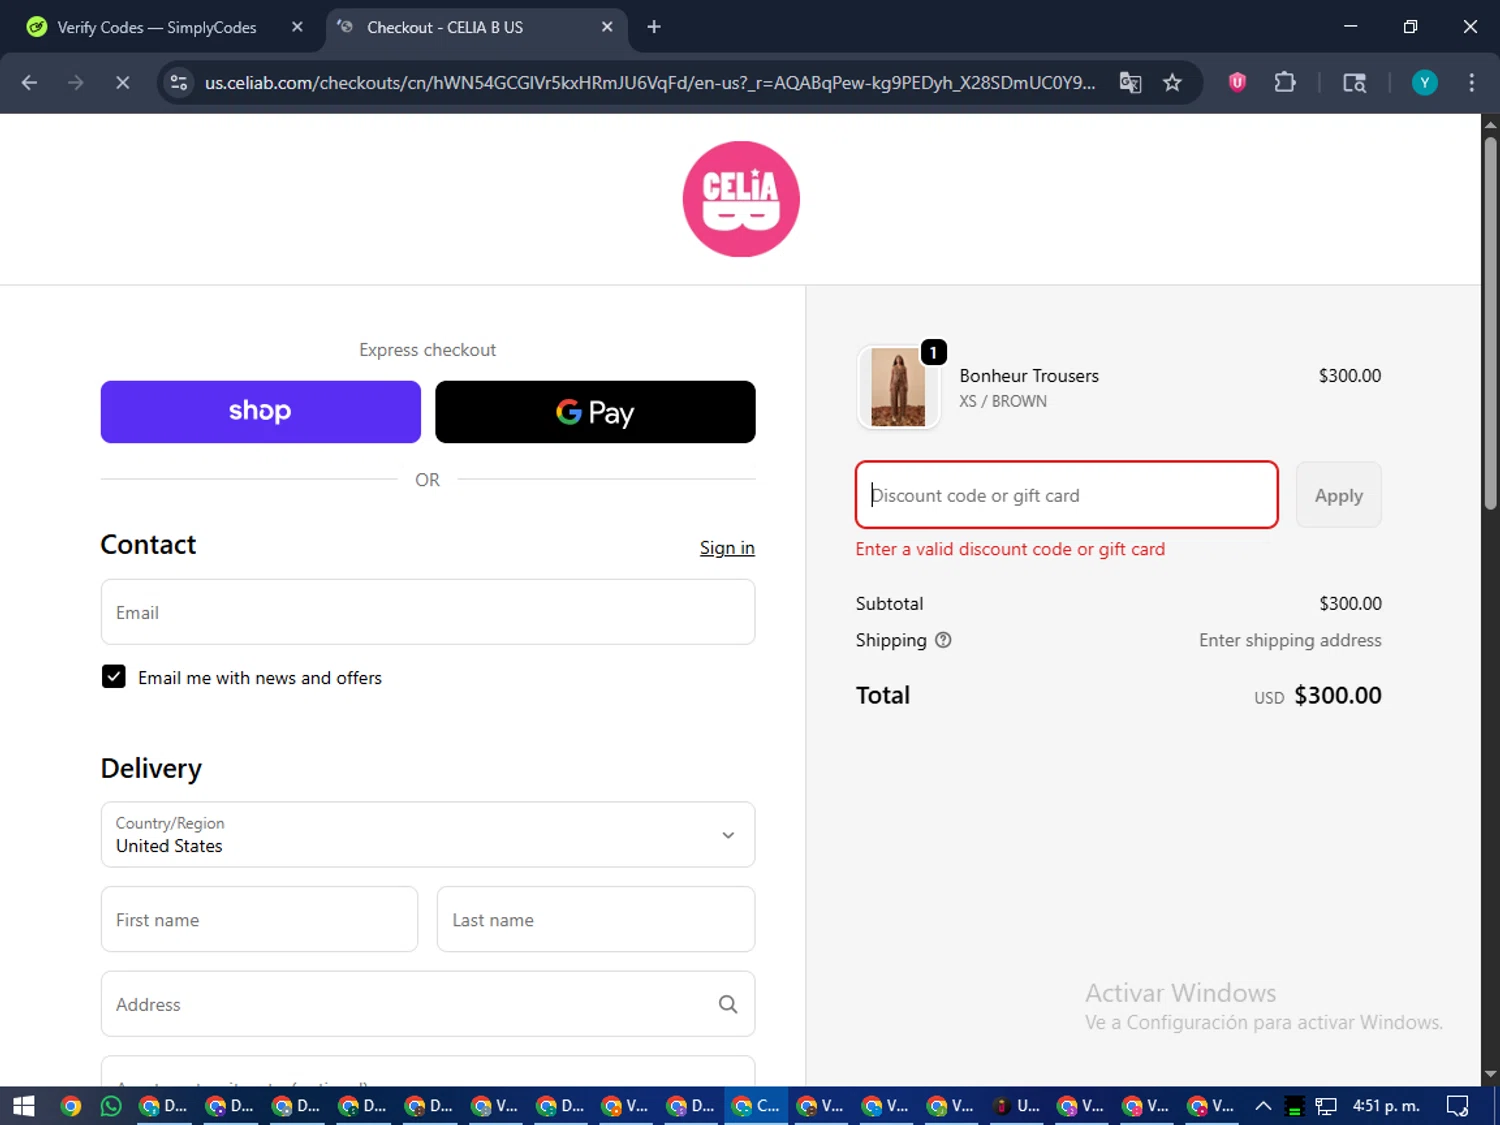The height and width of the screenshot is (1125, 1500).
Task: Open the Chrome three-dot menu
Action: point(1471,83)
